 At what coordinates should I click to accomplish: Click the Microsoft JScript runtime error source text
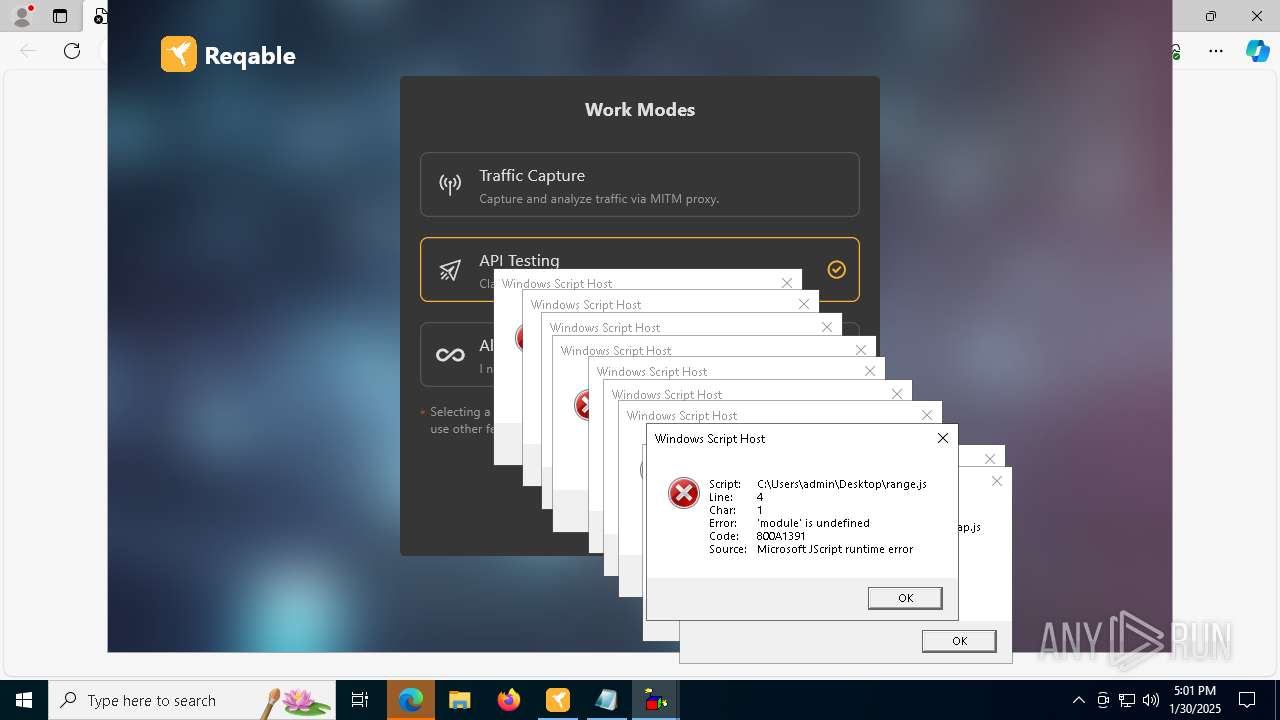835,549
